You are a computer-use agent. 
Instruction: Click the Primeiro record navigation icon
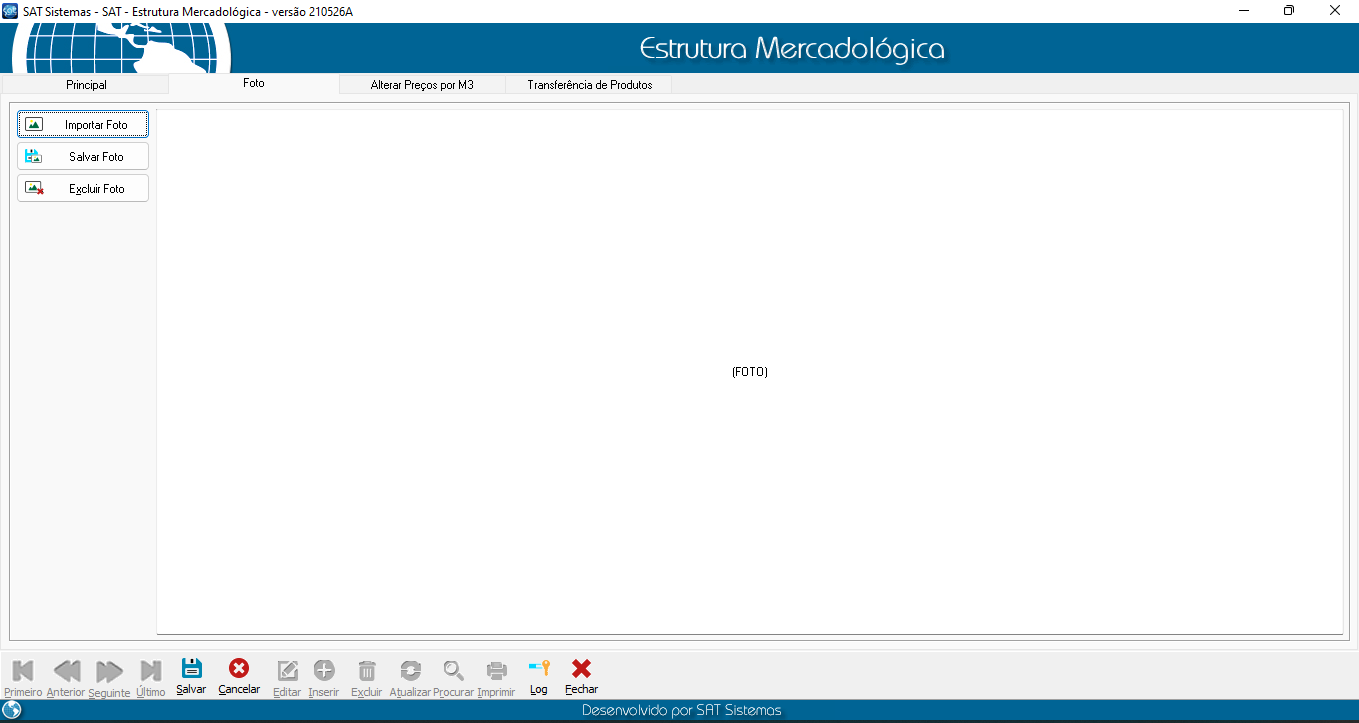coord(22,670)
